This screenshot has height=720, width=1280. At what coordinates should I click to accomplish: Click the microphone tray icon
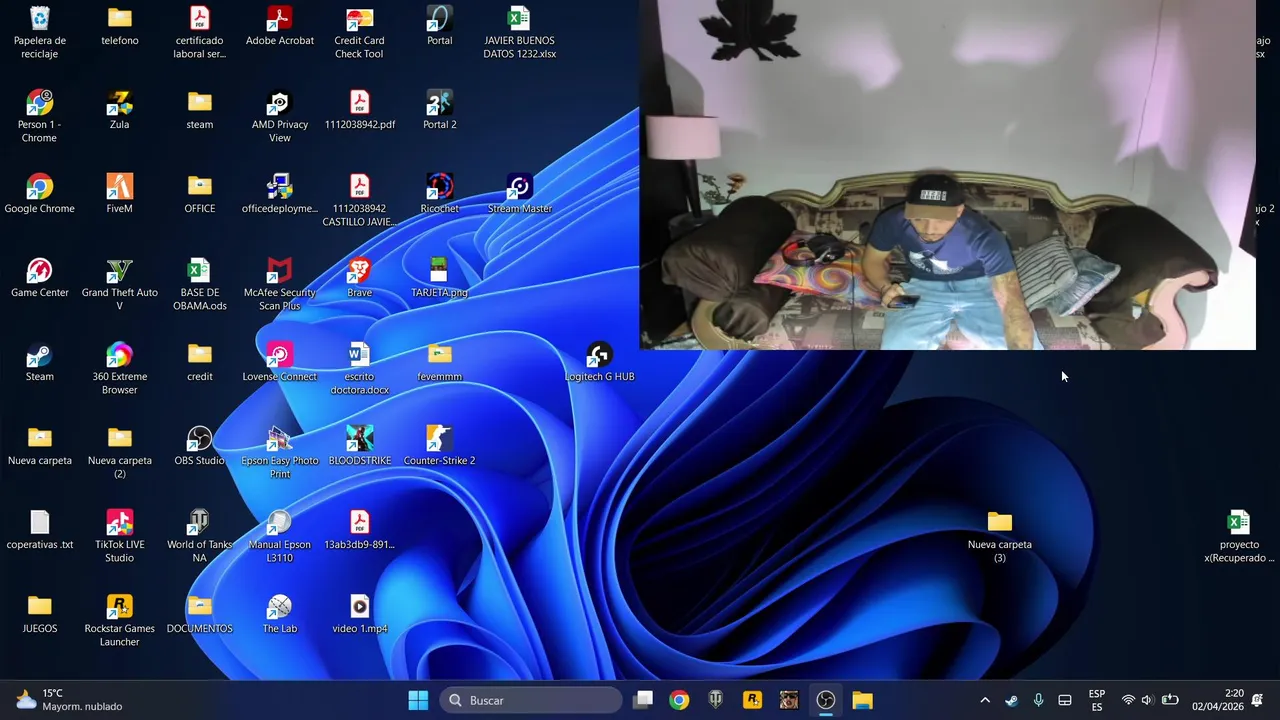pos(1038,700)
